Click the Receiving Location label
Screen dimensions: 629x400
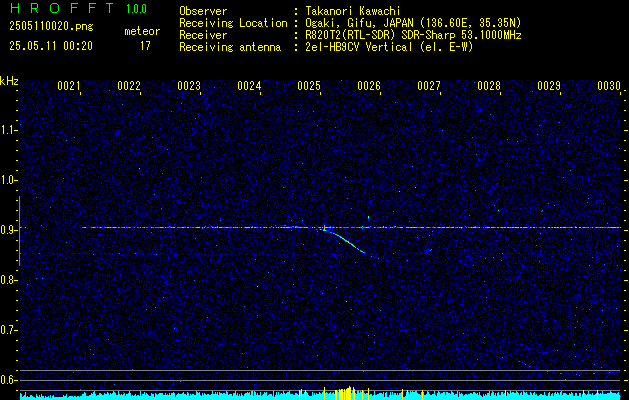pyautogui.click(x=233, y=23)
